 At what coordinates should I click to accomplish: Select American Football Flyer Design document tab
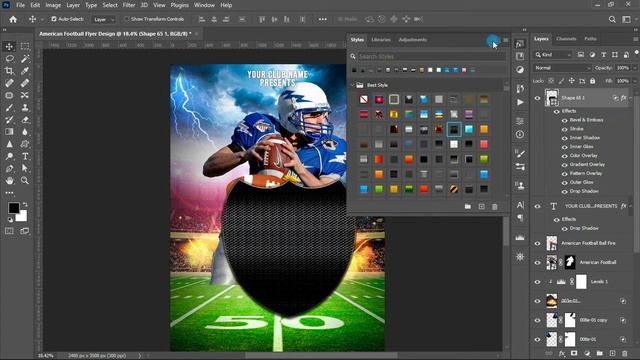pyautogui.click(x=115, y=34)
